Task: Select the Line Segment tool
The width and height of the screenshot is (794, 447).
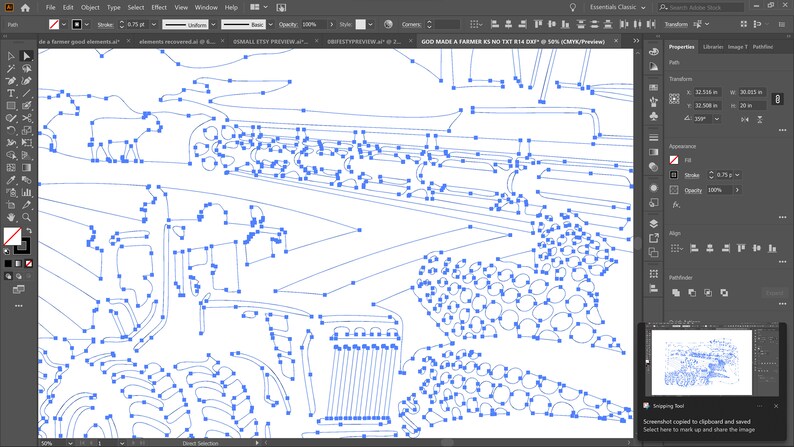Action: point(26,93)
